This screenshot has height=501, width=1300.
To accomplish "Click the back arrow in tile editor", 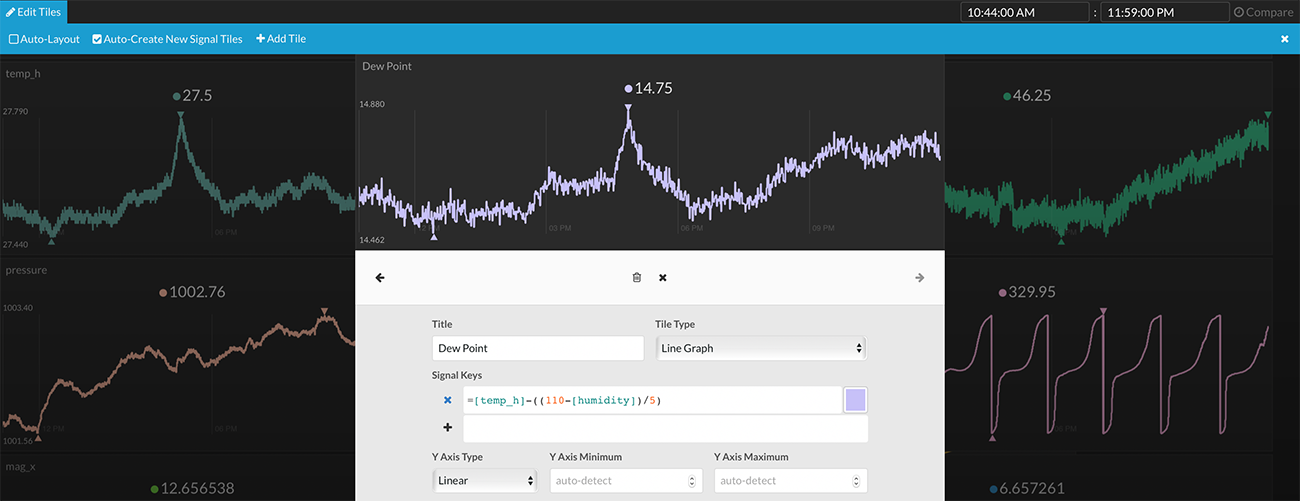I will [x=380, y=278].
